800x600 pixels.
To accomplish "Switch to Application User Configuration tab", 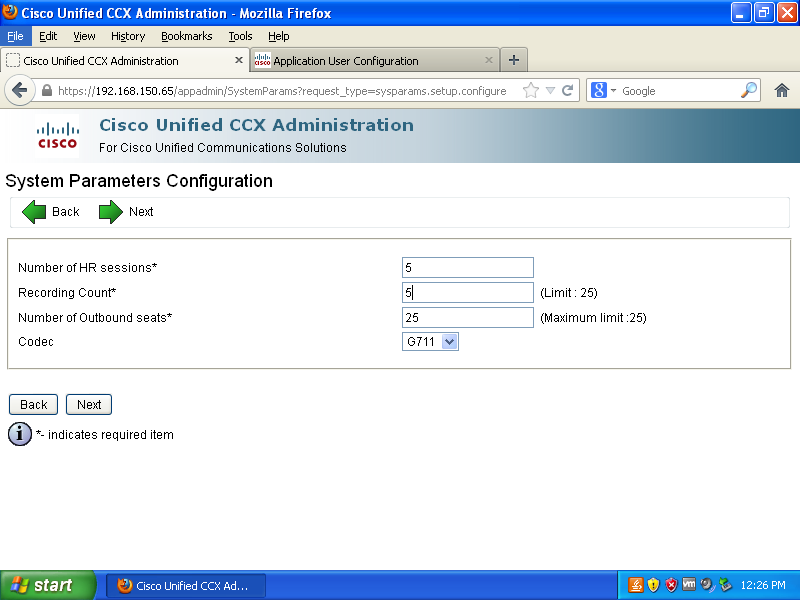I will pyautogui.click(x=374, y=61).
